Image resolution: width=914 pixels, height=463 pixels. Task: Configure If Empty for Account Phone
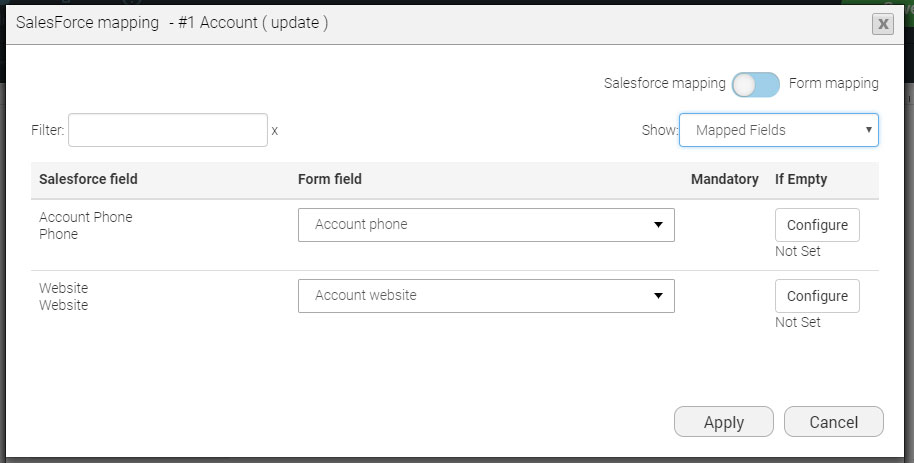(x=817, y=225)
